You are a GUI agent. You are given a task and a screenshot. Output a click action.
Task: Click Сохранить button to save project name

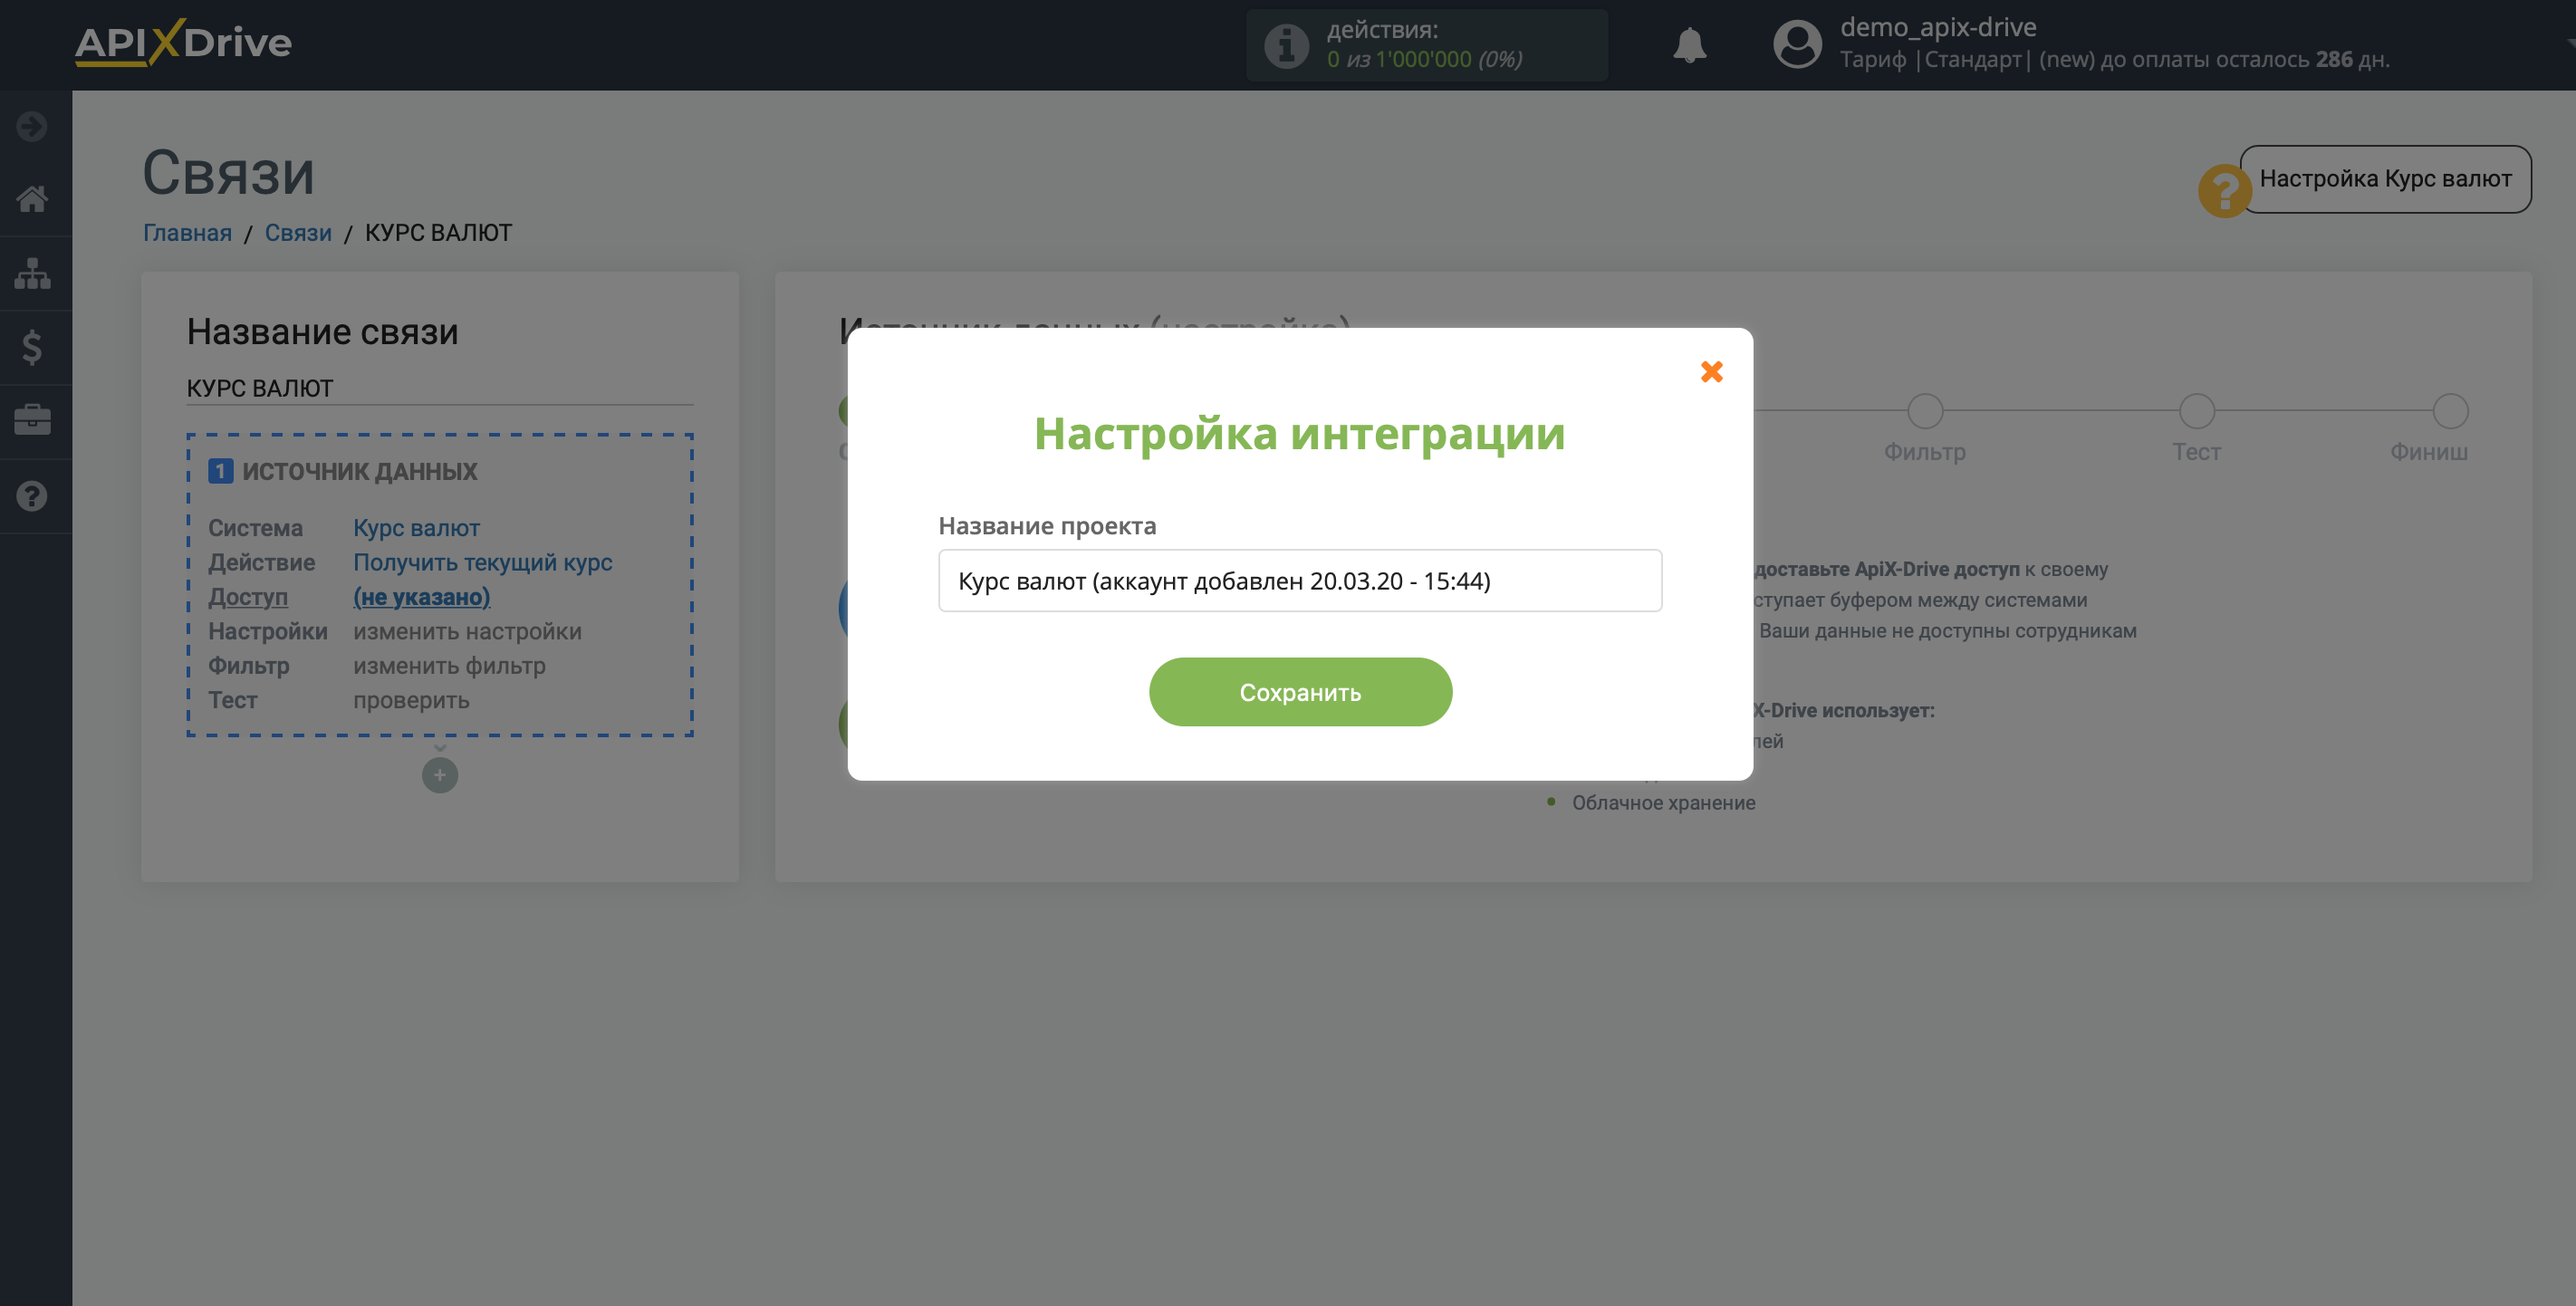pyautogui.click(x=1299, y=689)
